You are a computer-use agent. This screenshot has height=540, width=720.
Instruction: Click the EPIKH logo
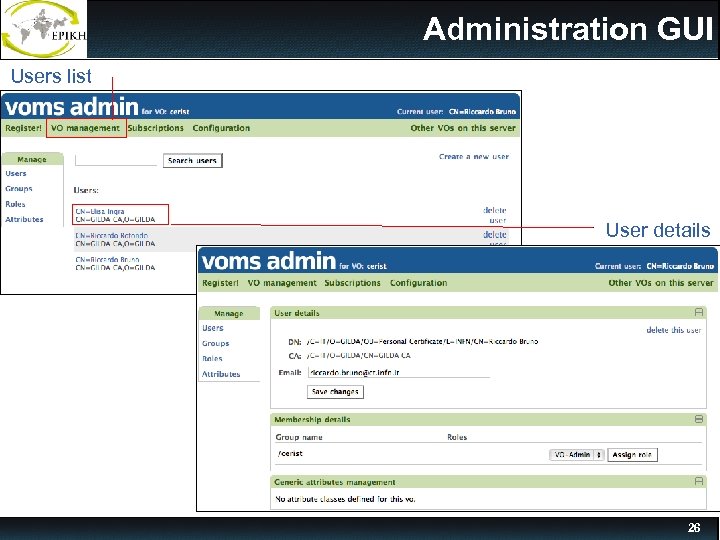pos(44,29)
